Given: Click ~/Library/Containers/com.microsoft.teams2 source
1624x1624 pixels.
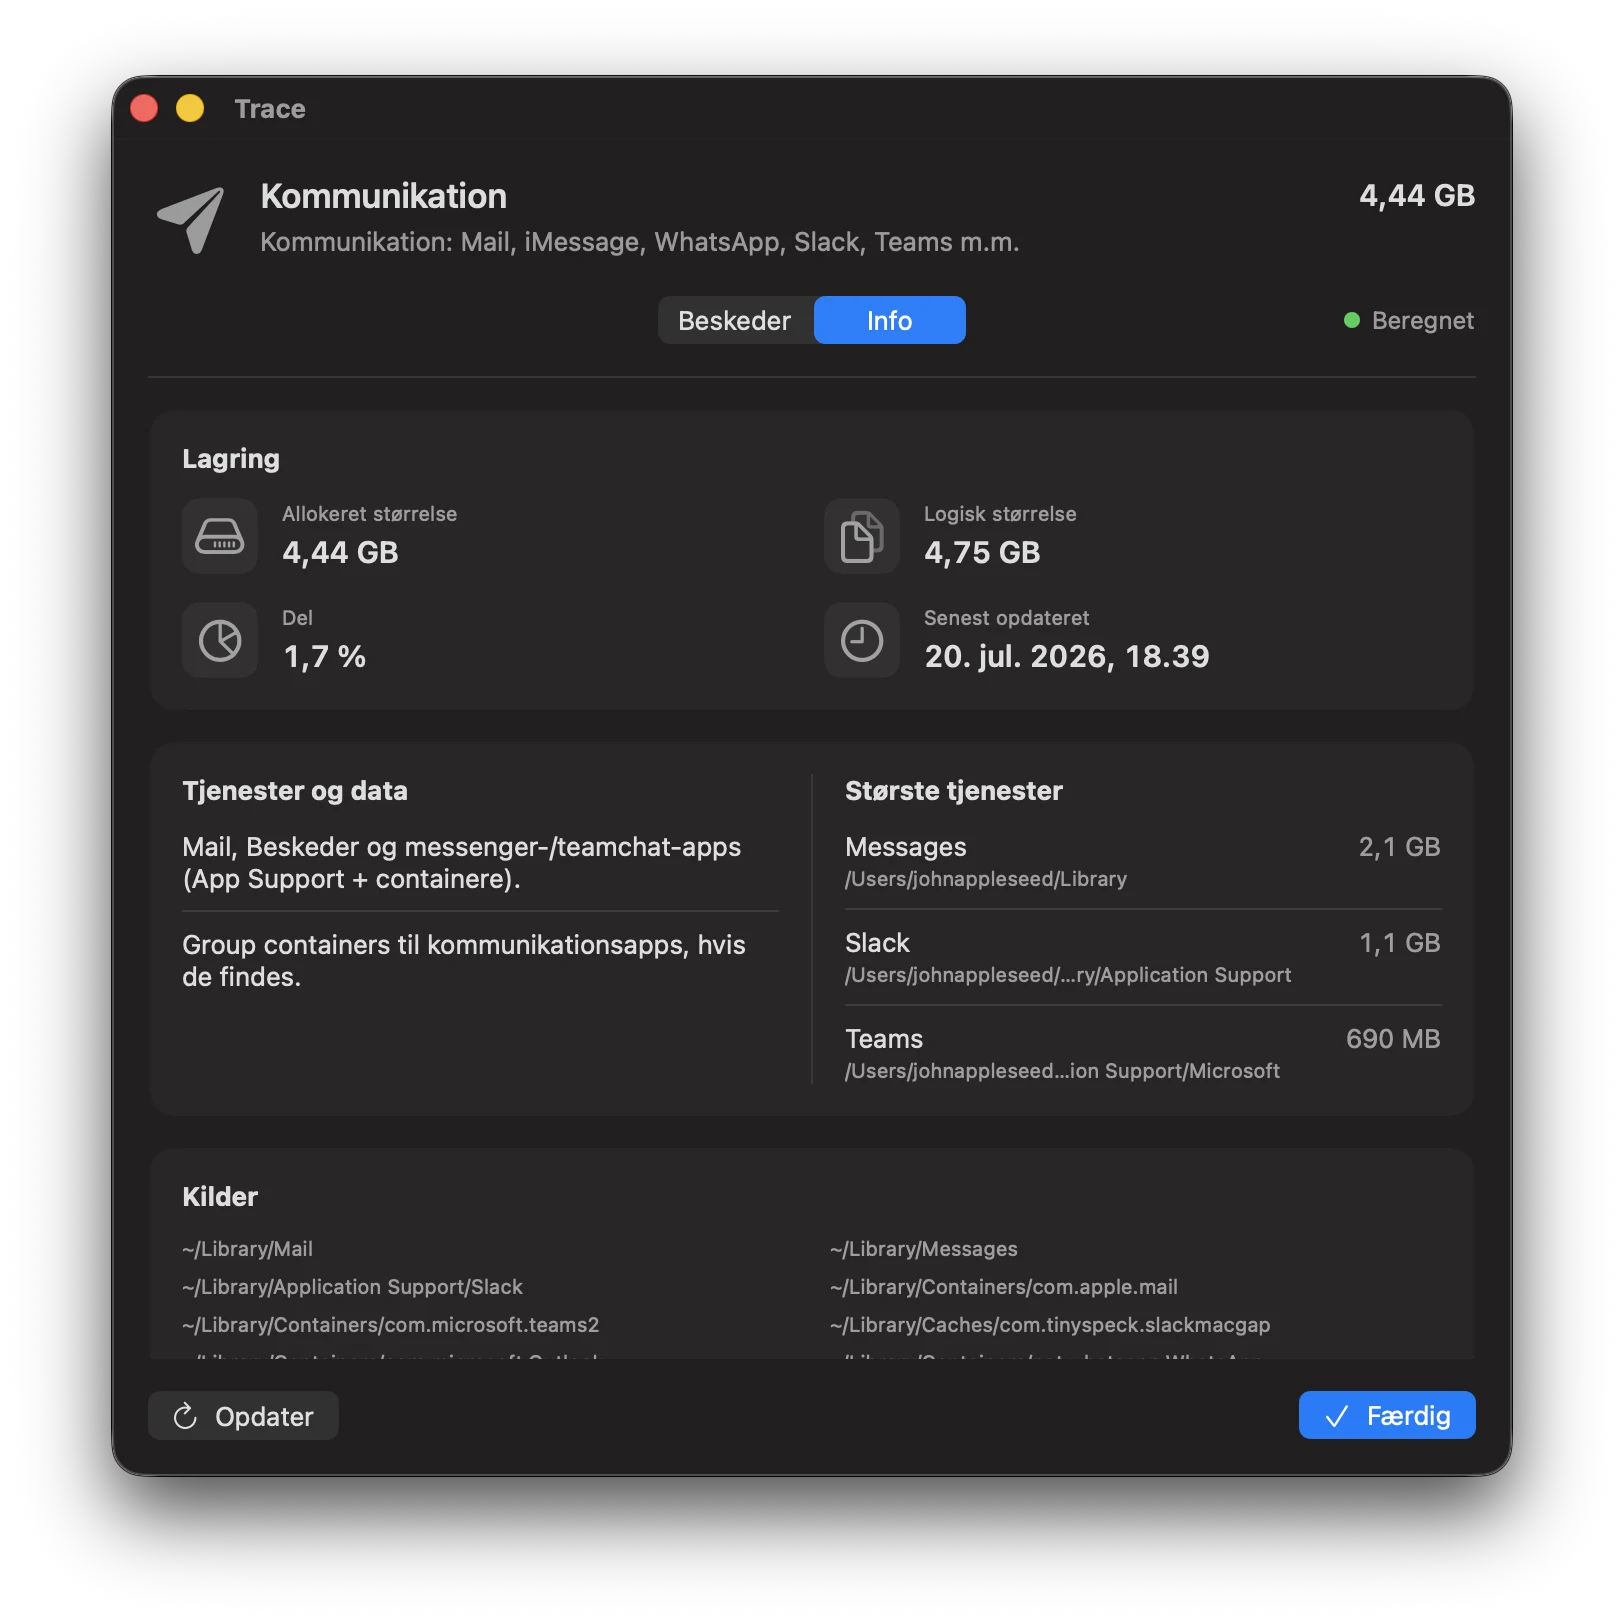Looking at the screenshot, I should 391,1325.
